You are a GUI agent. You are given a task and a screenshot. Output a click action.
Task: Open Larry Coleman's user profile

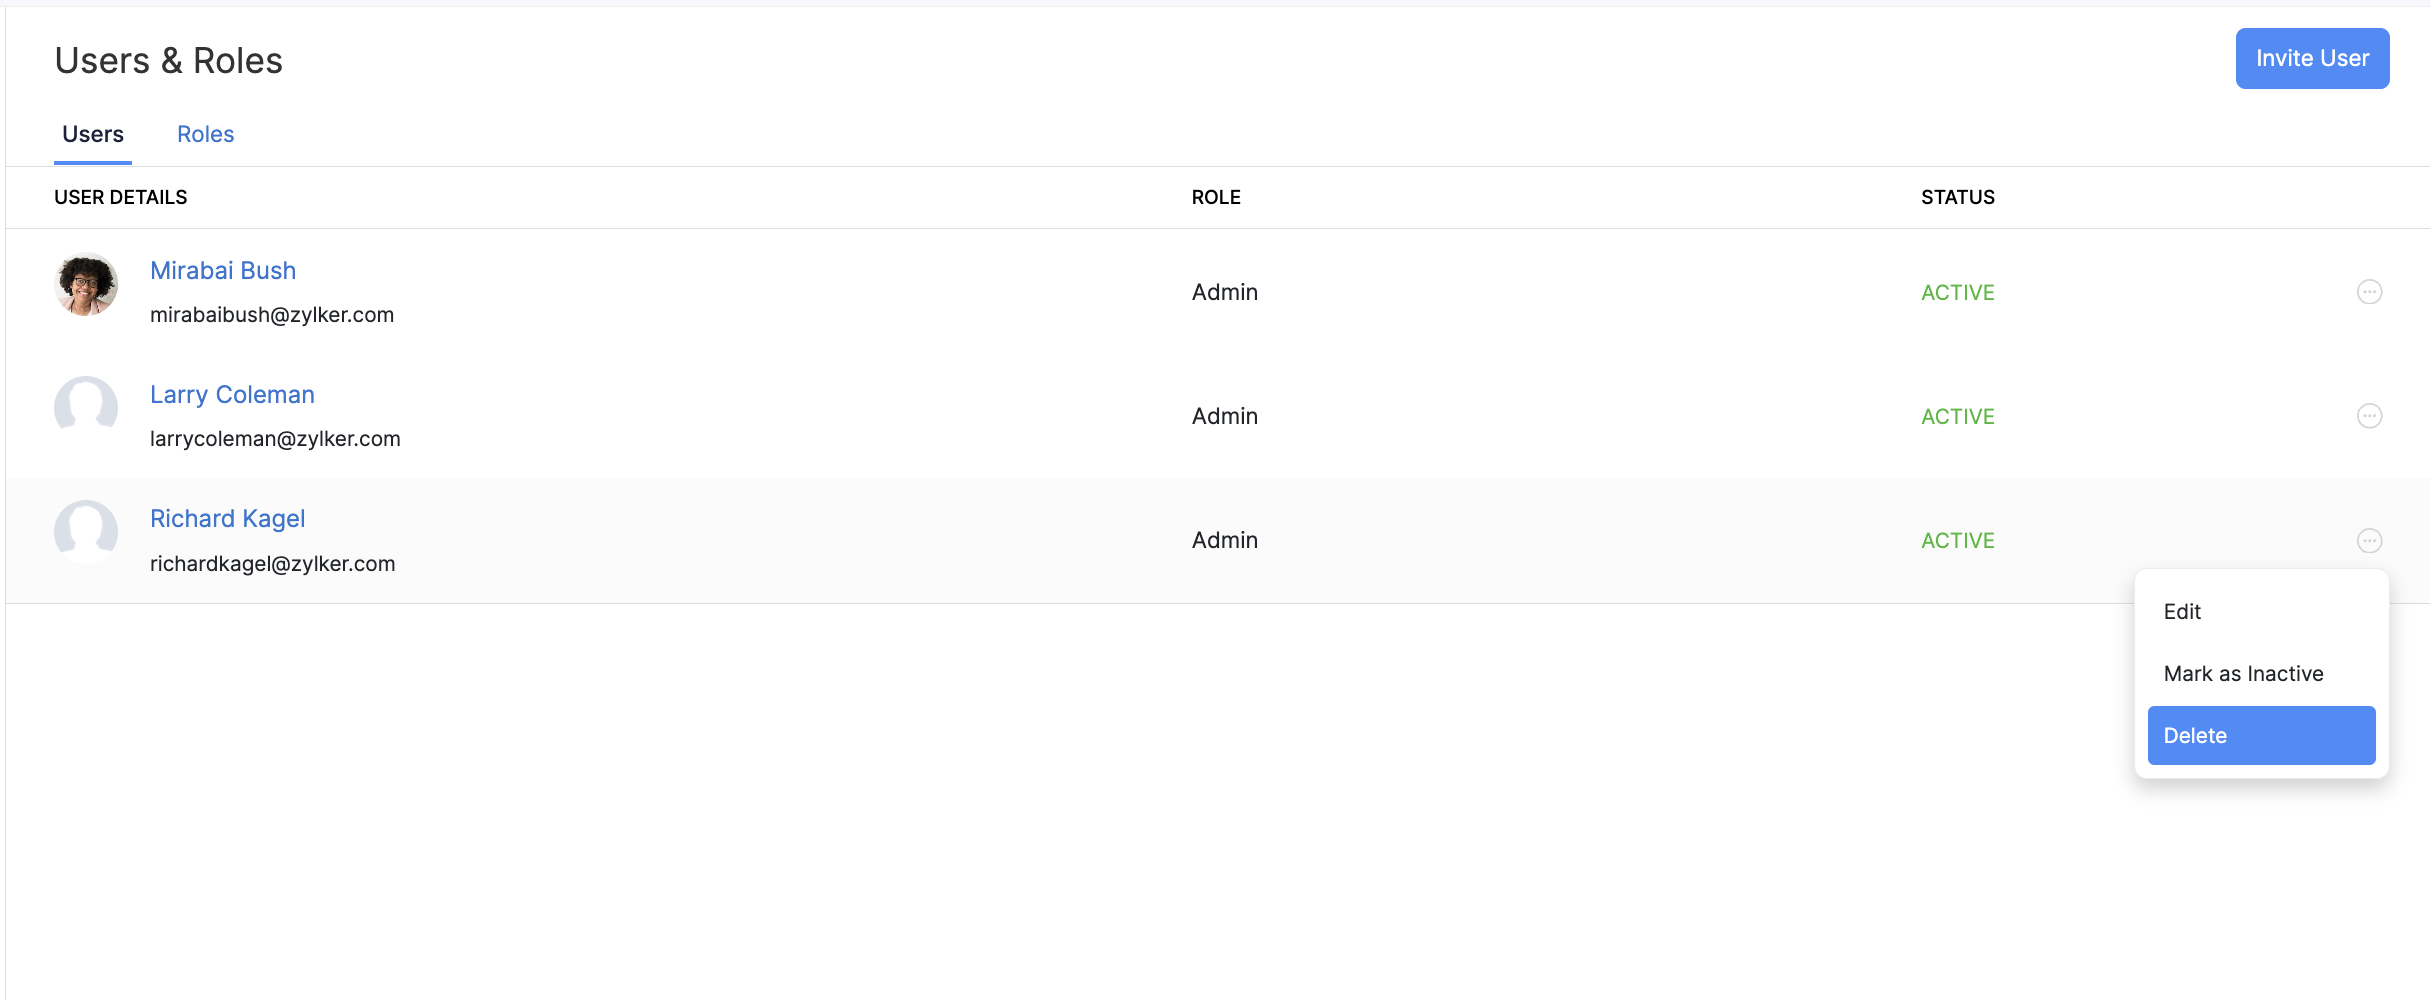coord(232,394)
